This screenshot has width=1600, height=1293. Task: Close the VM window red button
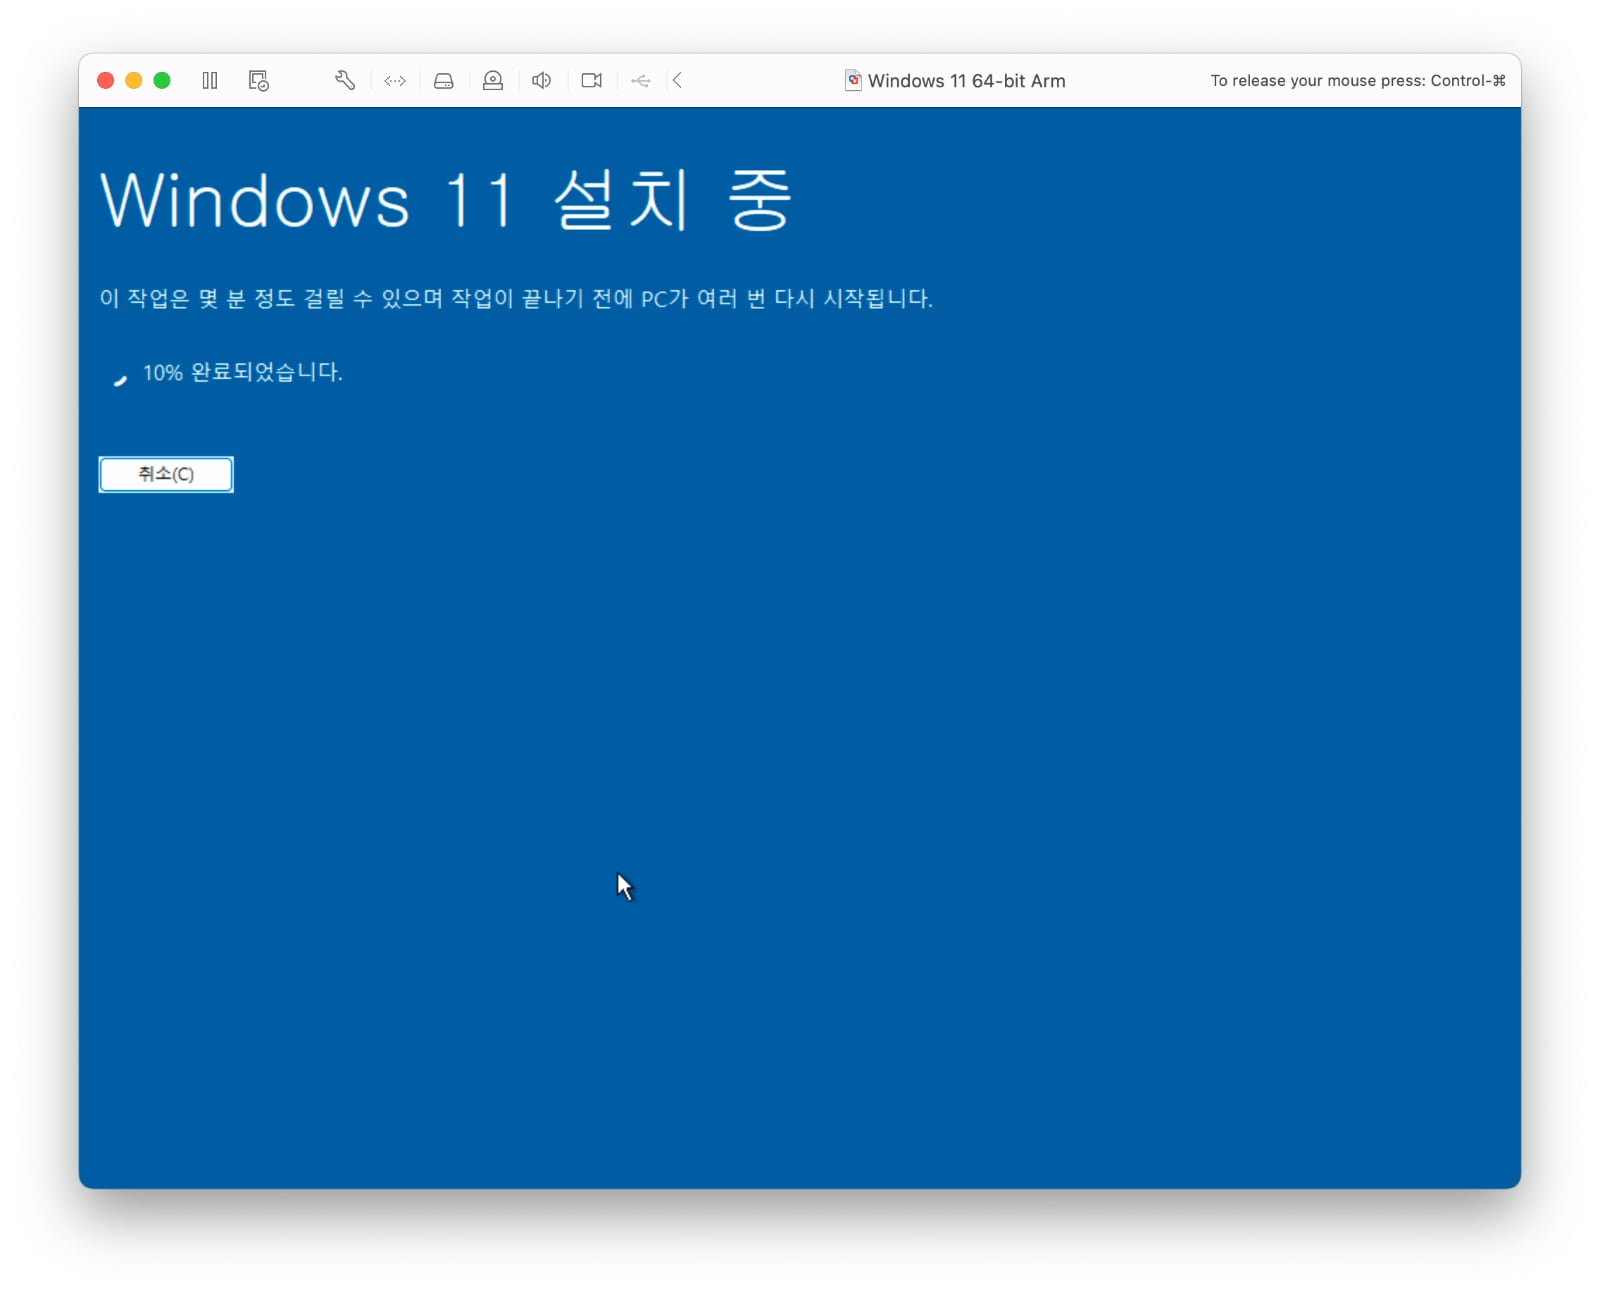point(105,80)
